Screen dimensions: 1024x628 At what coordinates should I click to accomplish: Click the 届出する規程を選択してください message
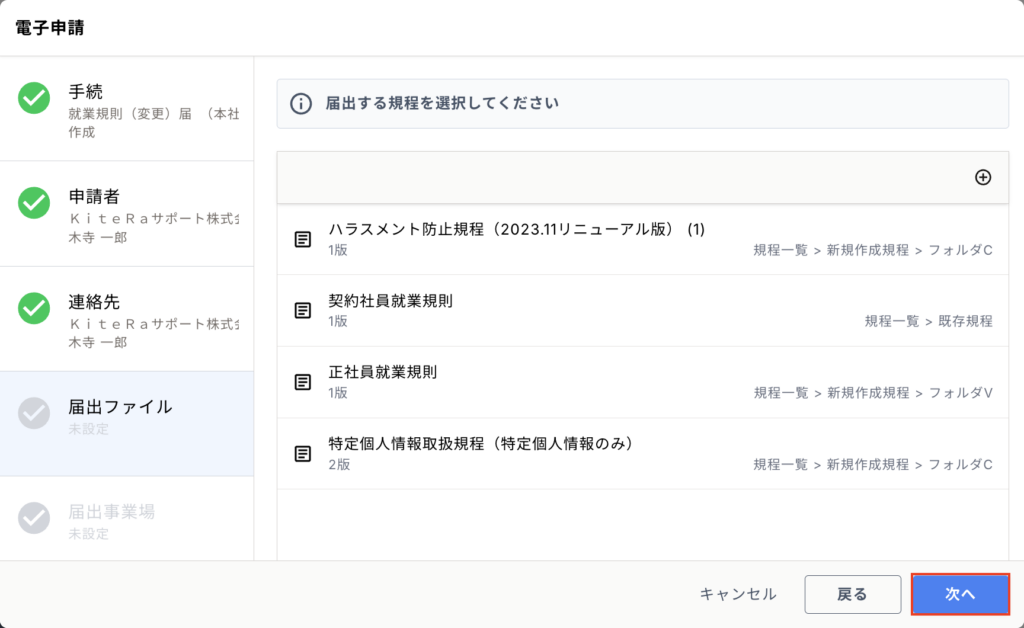[442, 103]
